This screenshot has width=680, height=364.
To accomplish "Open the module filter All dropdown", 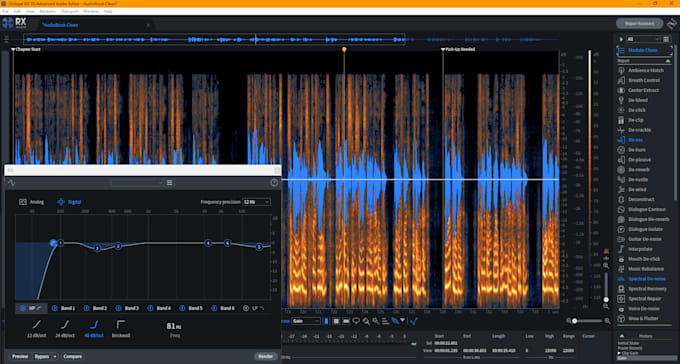I will click(x=643, y=39).
